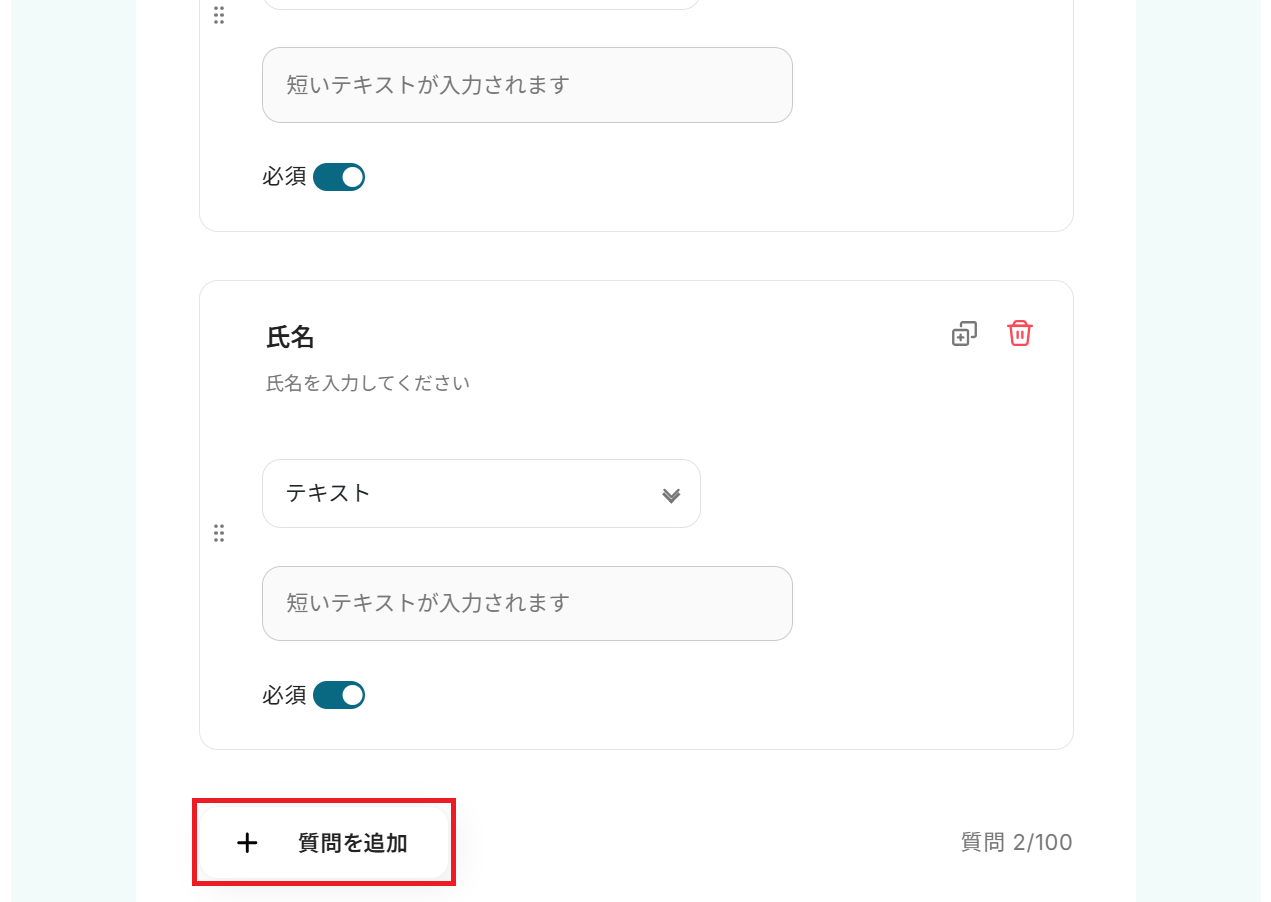Disable the 必須 toggle in the 氏名 question

pyautogui.click(x=339, y=695)
